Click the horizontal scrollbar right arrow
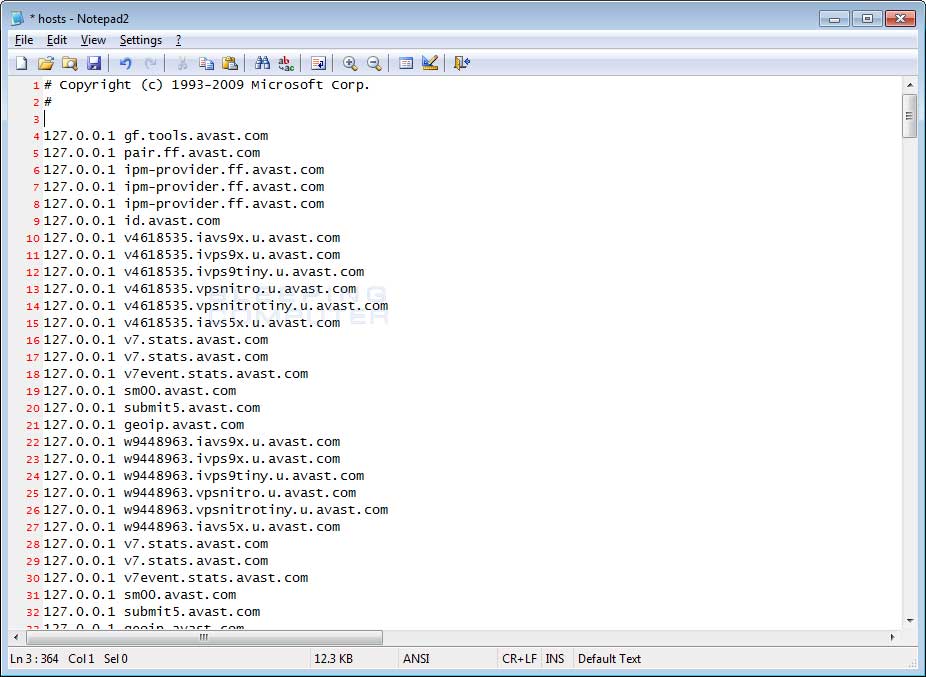 (892, 637)
